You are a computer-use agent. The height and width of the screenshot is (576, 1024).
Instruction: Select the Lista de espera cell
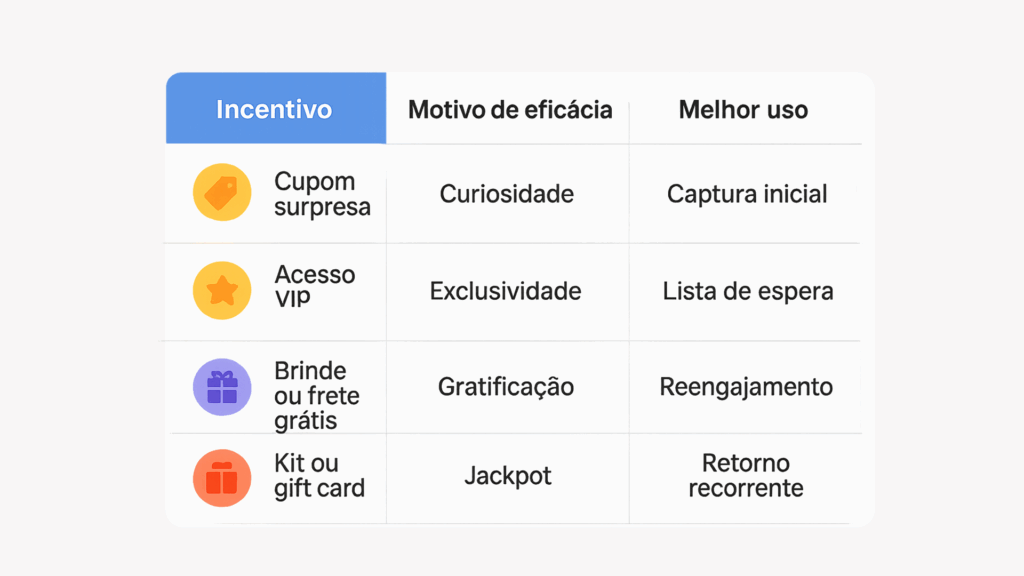(x=748, y=291)
